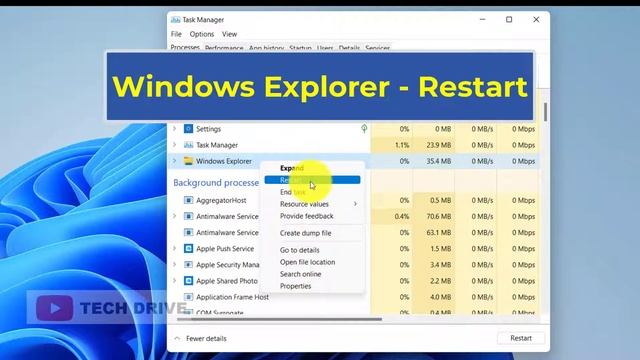
Task: Expand the Apple Push Service row
Action: [174, 248]
